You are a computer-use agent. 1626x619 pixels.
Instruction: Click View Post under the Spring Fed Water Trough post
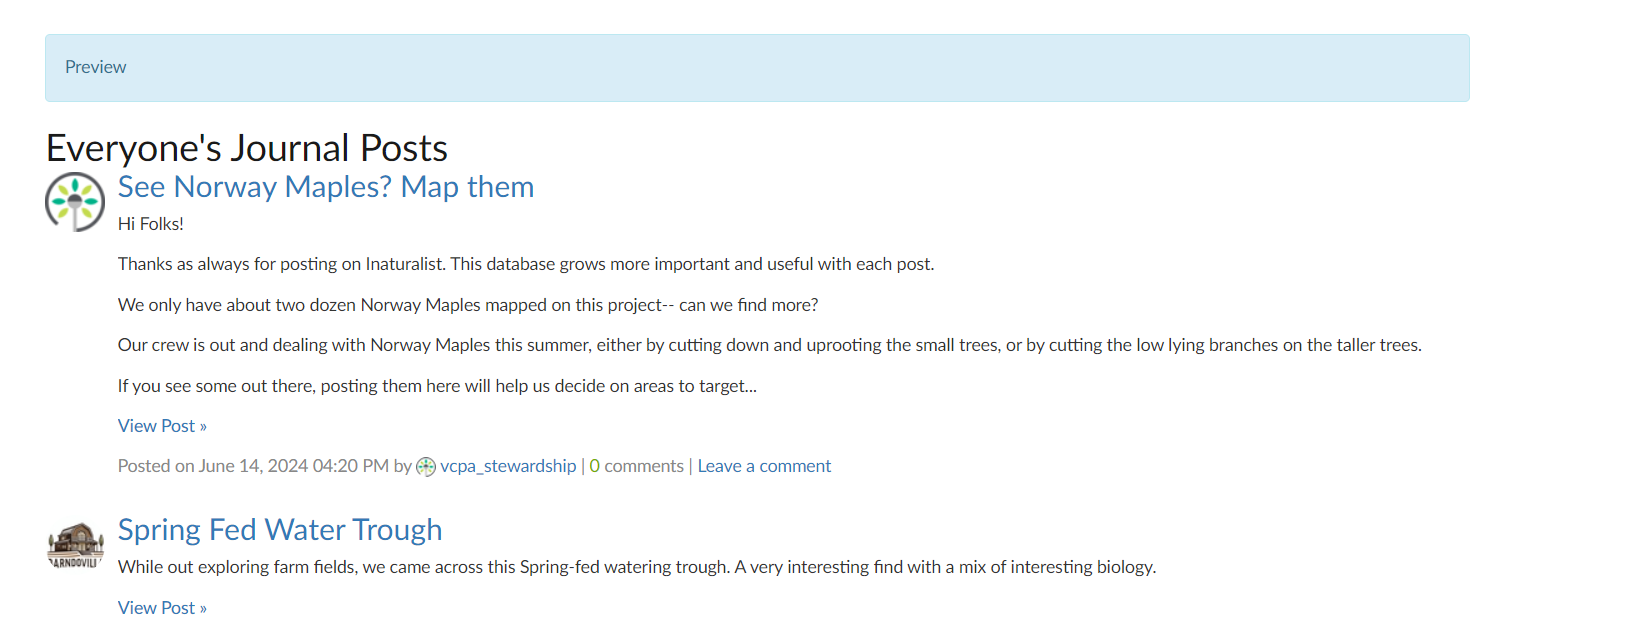(162, 608)
